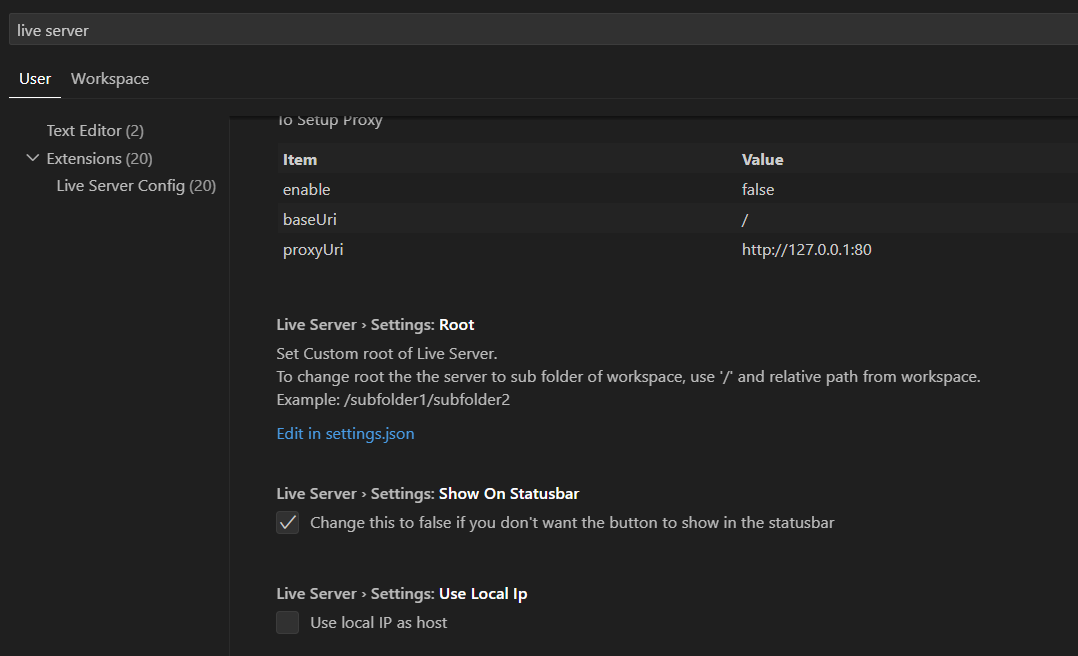
Task: Click the 'Live Server › Settings: Root' heading
Action: click(x=375, y=325)
